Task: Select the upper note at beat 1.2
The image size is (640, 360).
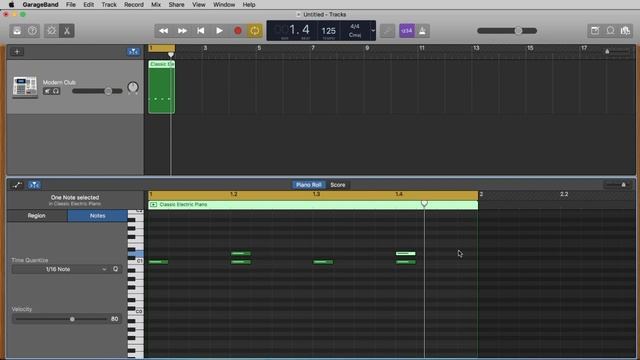Action: 241,253
